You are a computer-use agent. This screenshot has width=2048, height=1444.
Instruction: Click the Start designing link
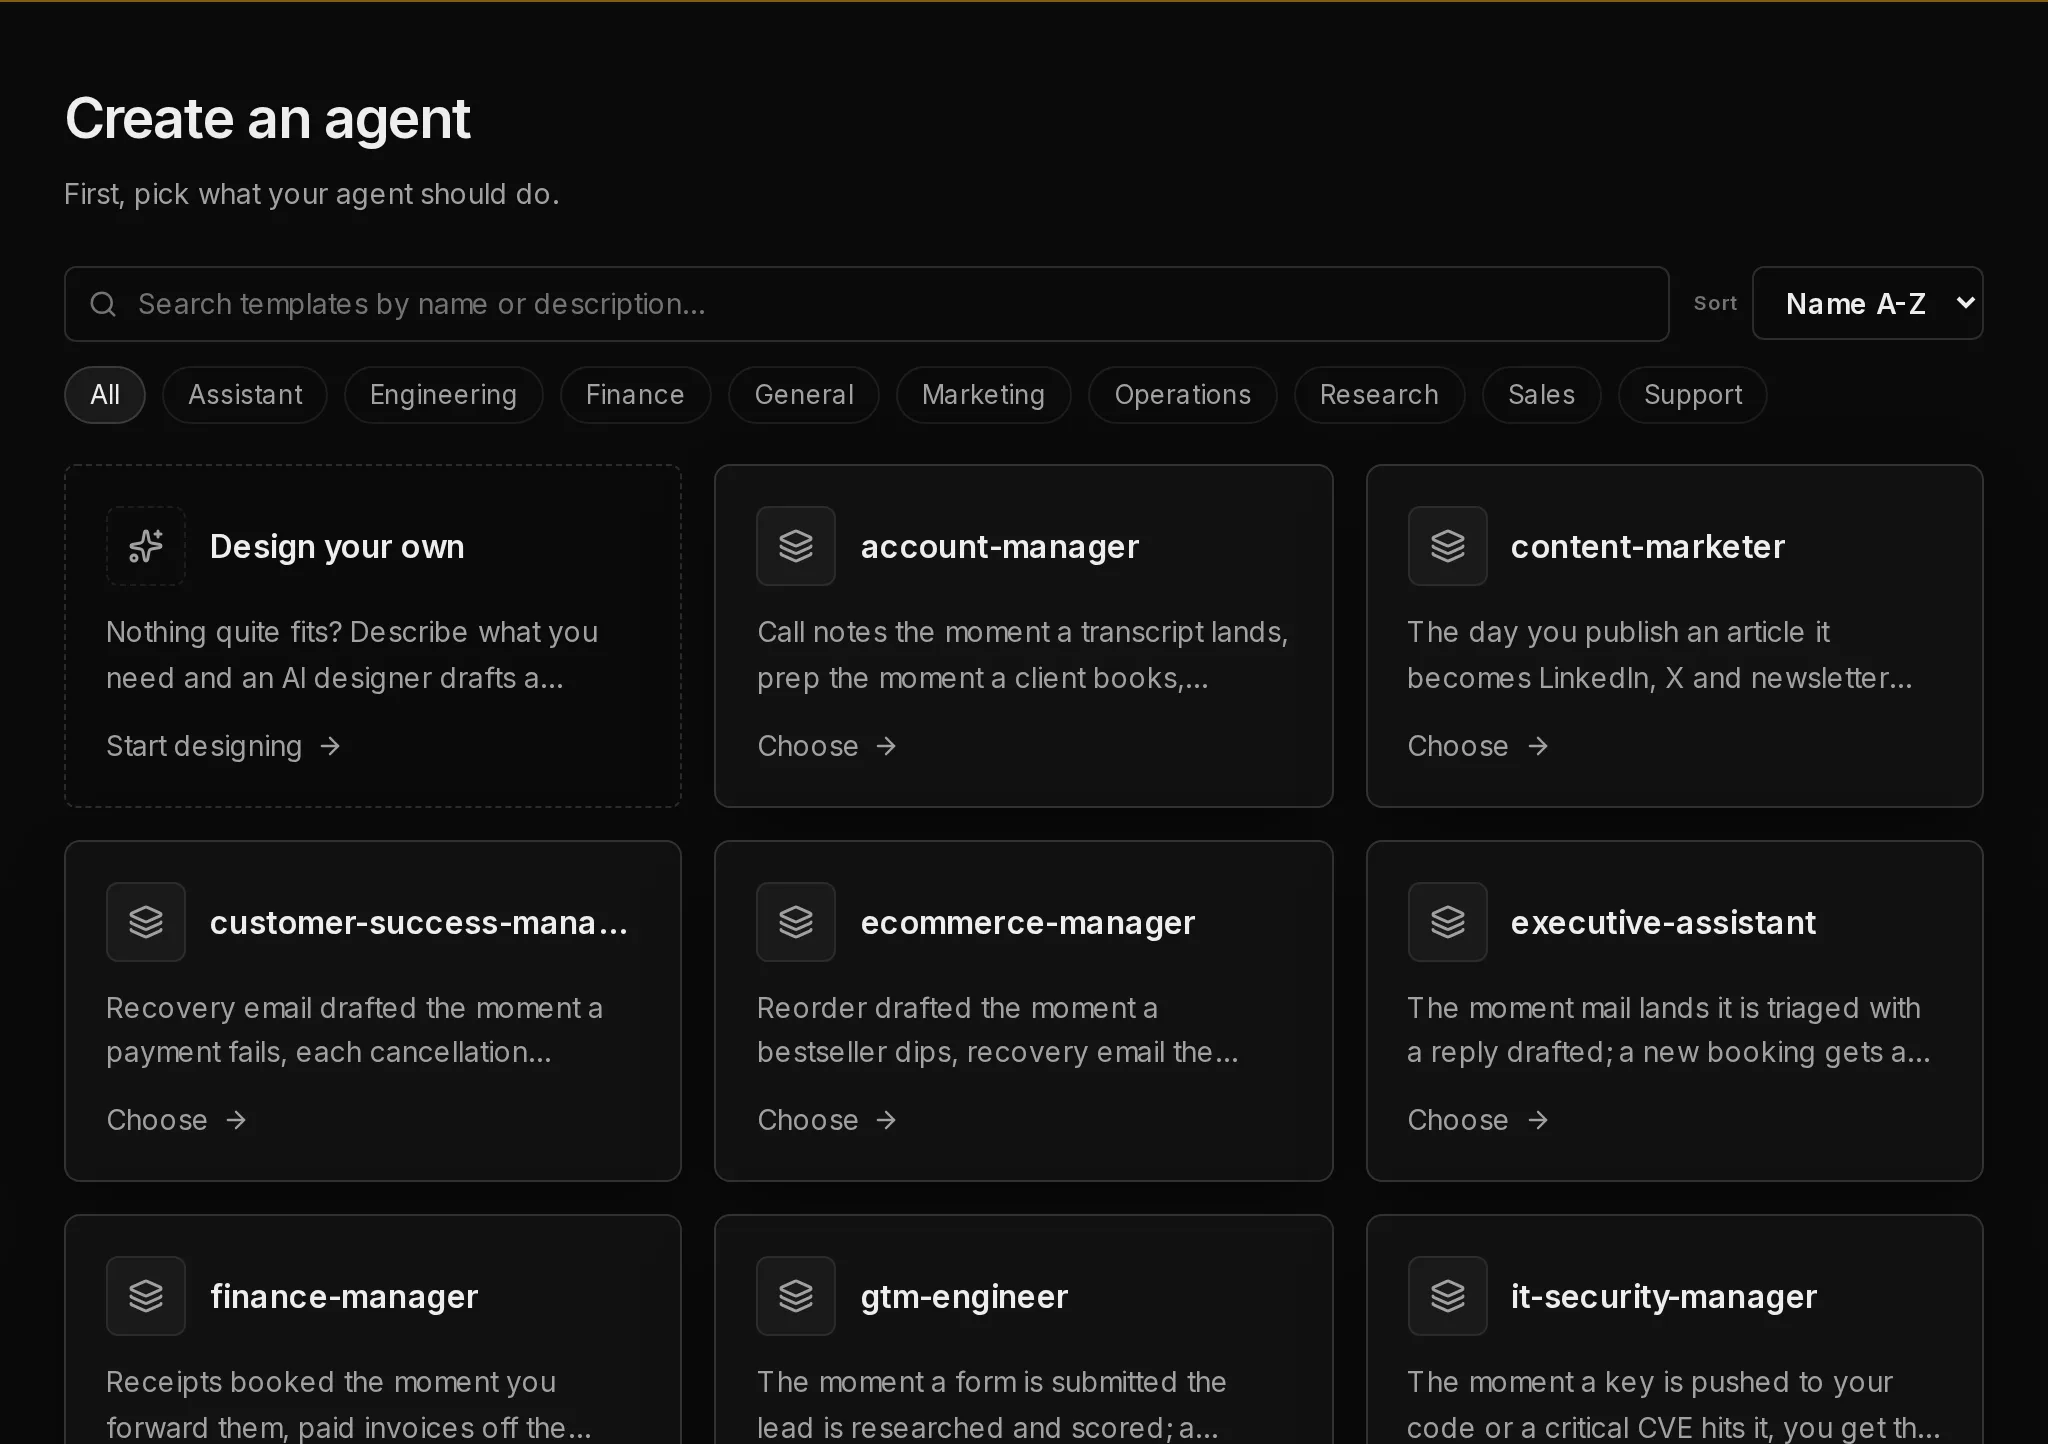[x=224, y=746]
